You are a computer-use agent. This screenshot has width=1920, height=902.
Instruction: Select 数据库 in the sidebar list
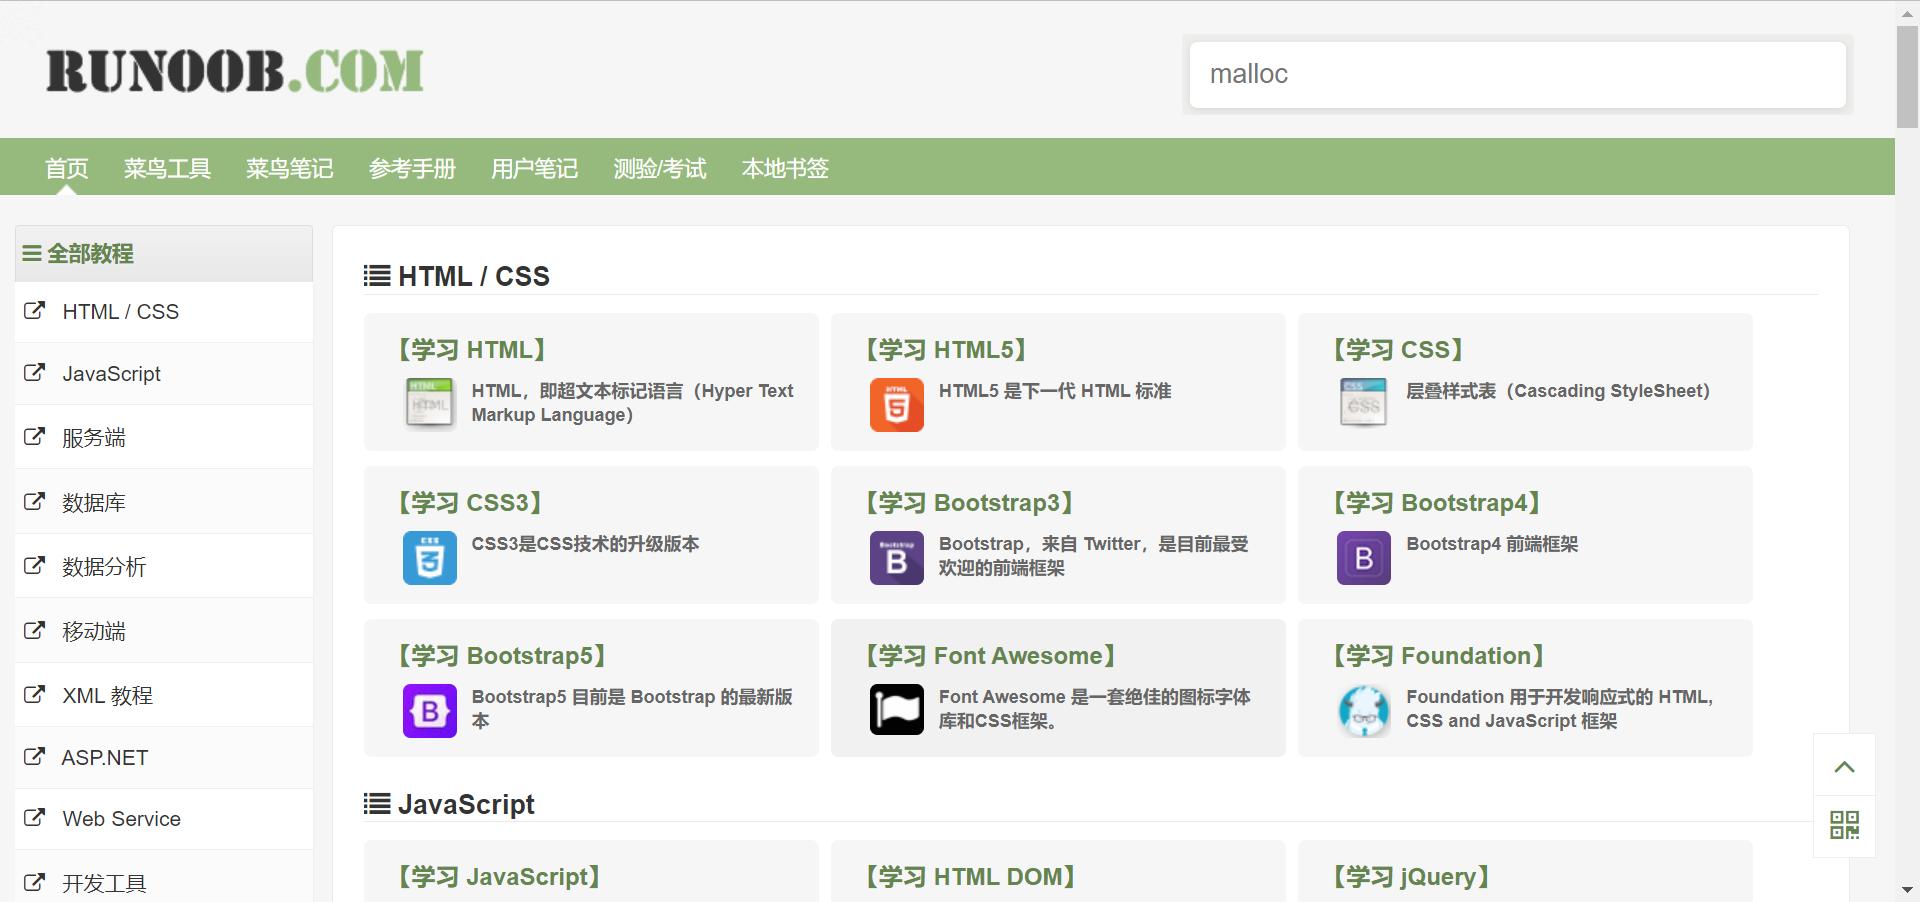point(94,503)
